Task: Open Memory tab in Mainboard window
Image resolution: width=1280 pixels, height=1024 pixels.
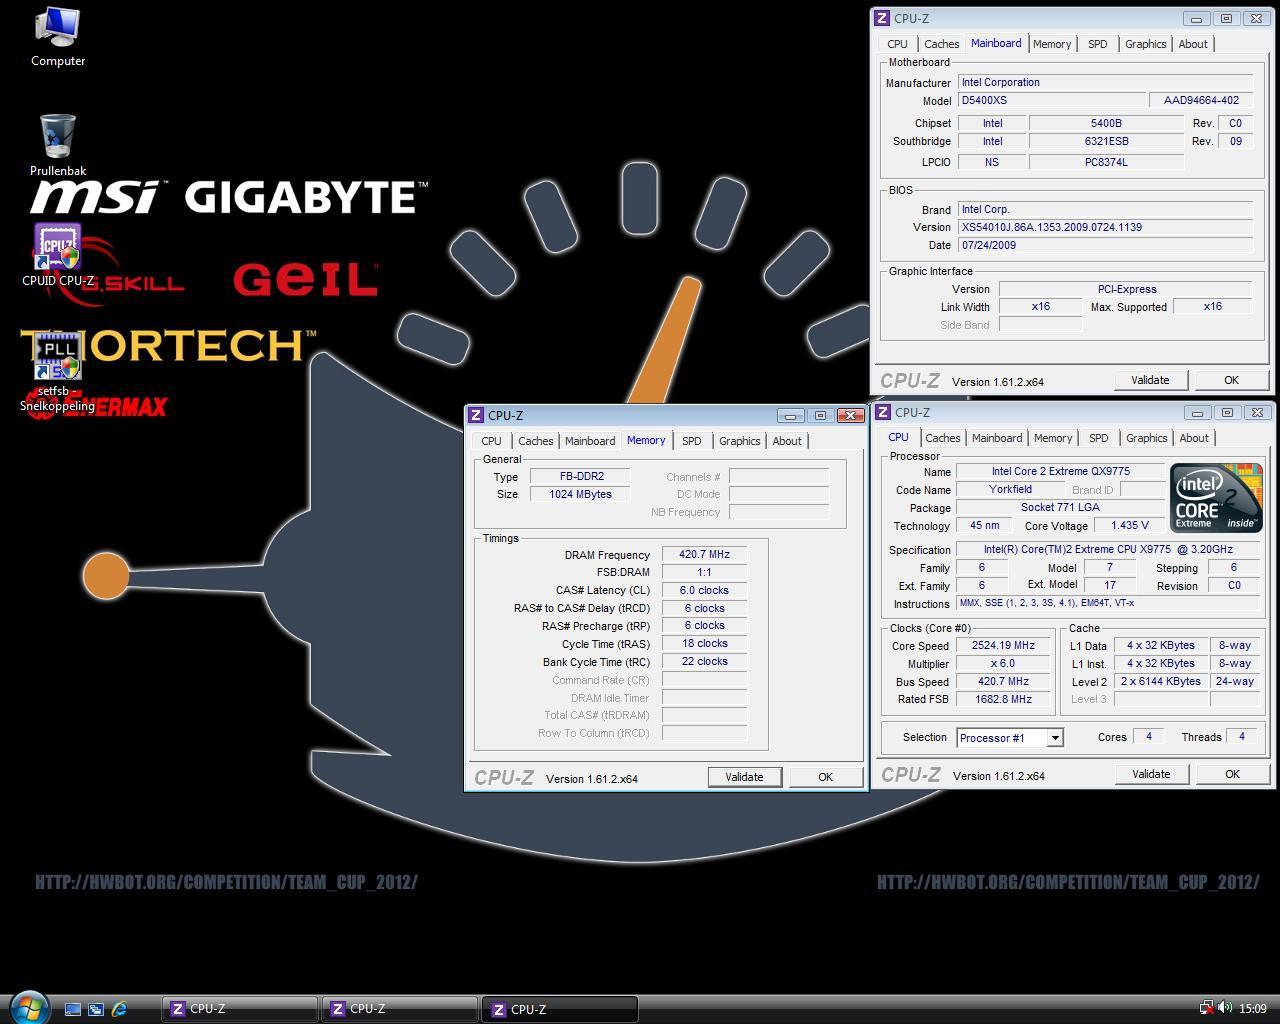Action: click(1052, 44)
